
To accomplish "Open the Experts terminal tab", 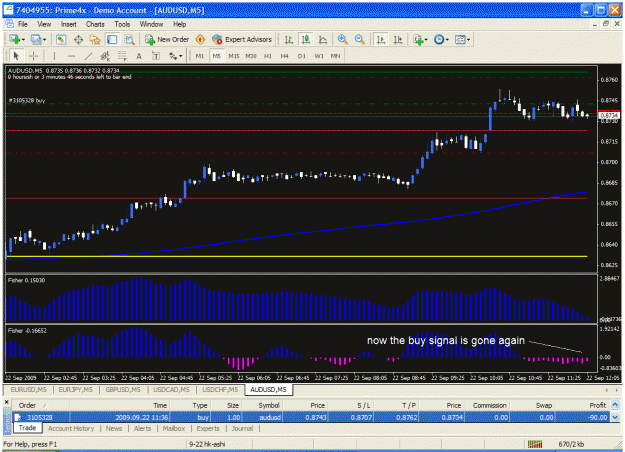I will click(x=208, y=428).
